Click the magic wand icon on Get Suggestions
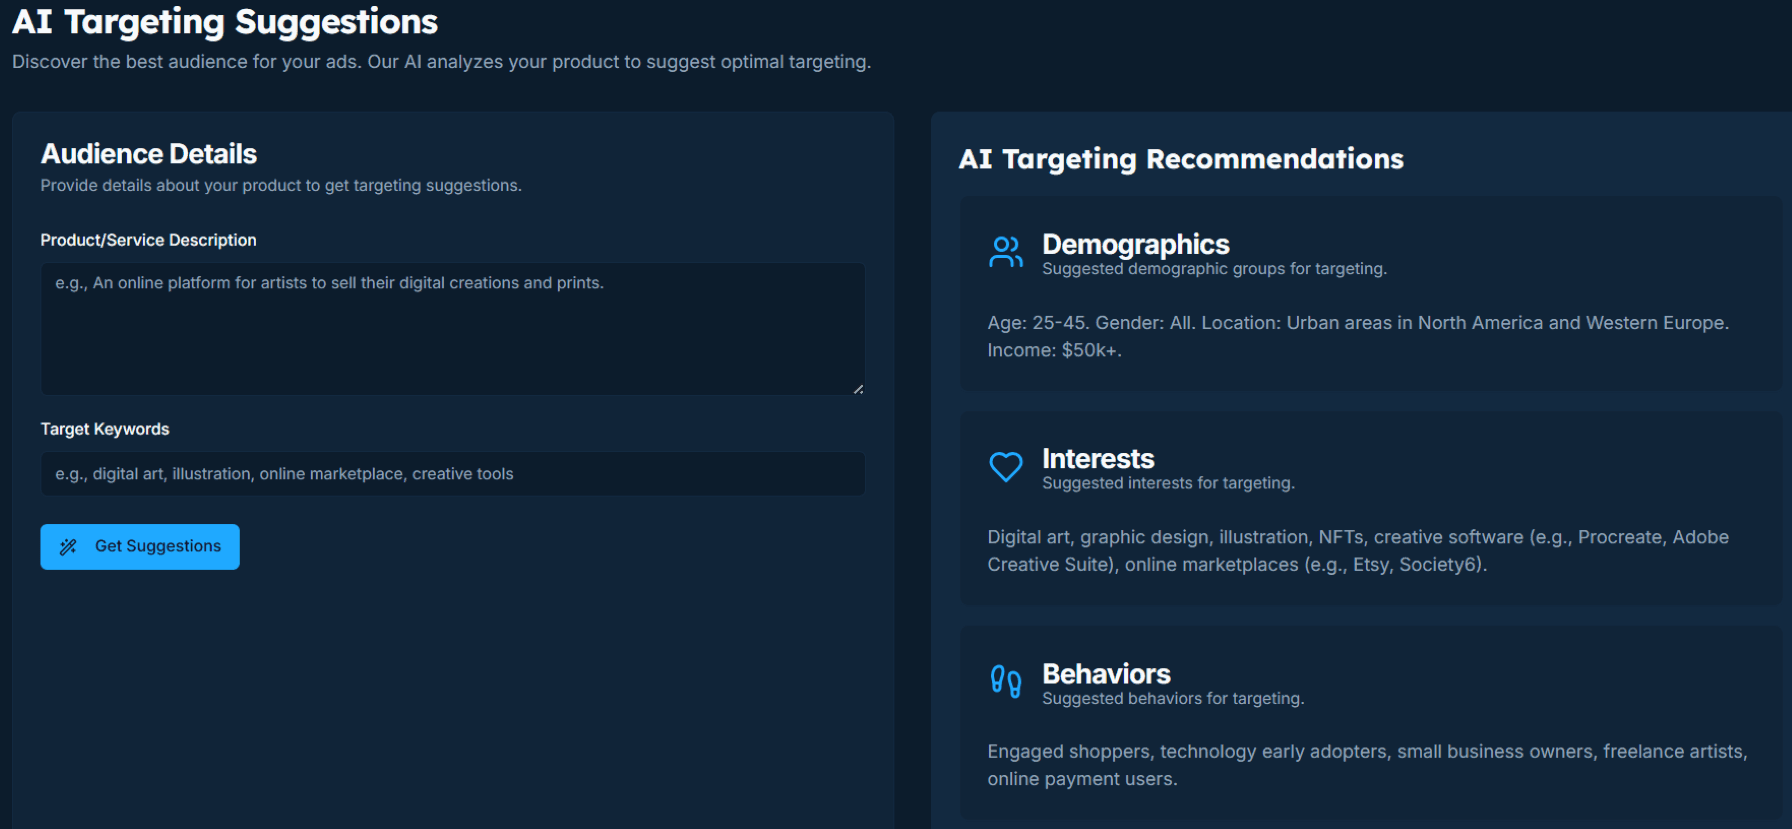1792x829 pixels. coord(68,547)
